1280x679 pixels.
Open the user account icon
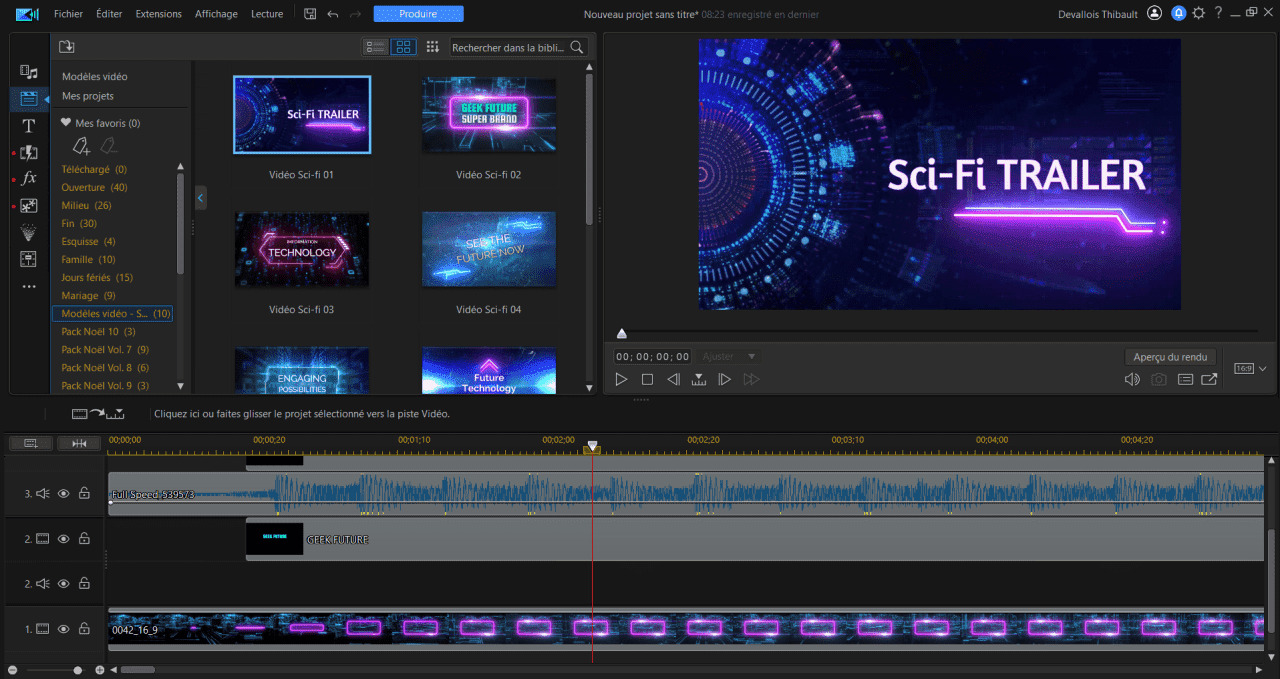(1155, 13)
